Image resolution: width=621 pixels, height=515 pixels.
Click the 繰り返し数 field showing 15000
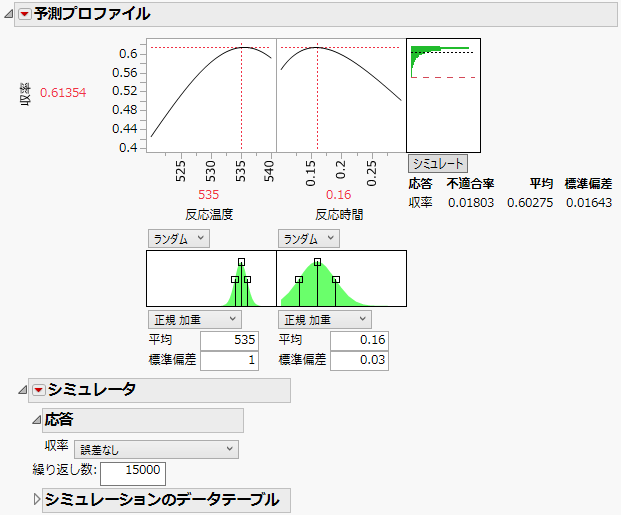tap(133, 473)
